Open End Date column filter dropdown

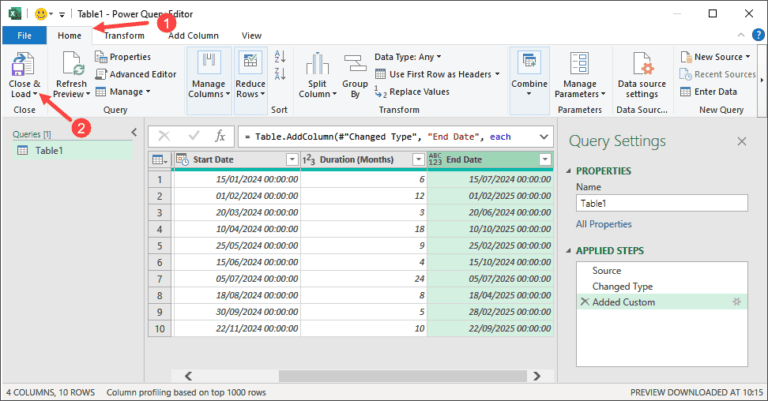pyautogui.click(x=545, y=160)
